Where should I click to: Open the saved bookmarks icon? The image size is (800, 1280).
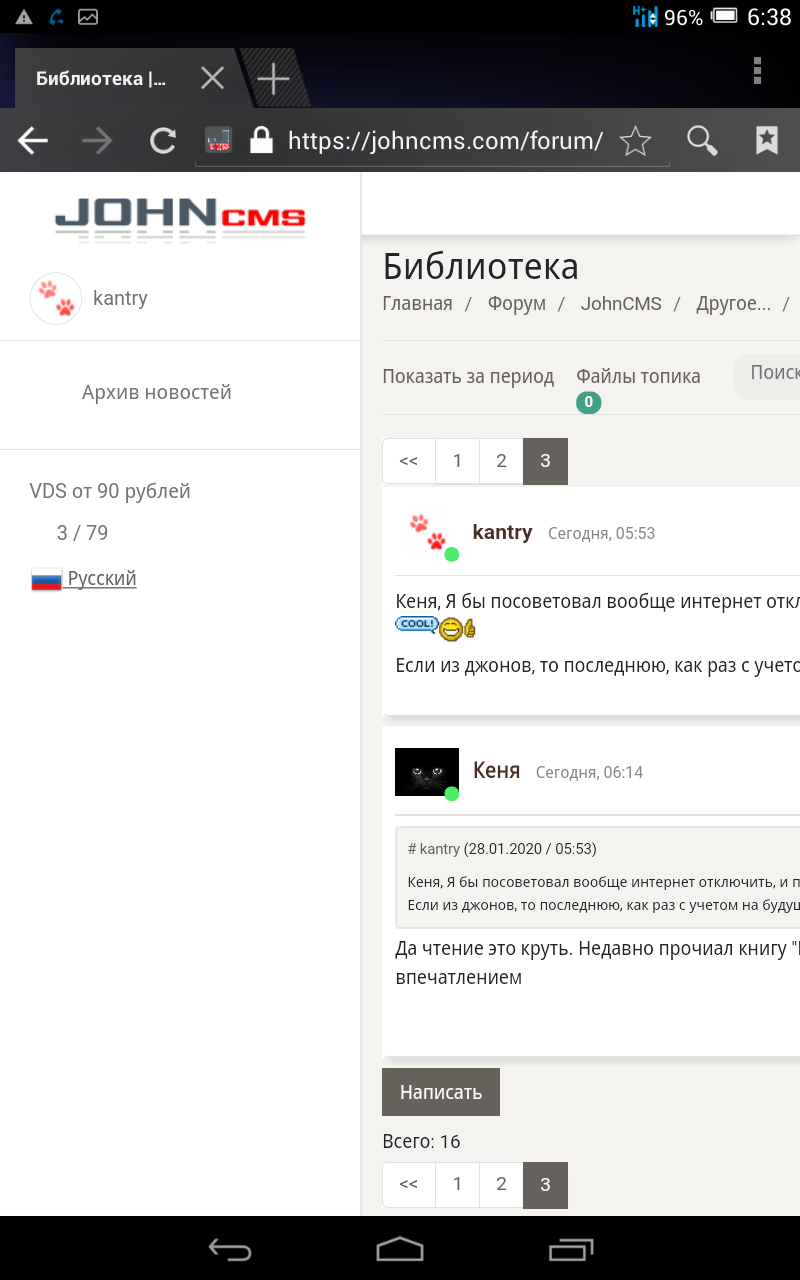coord(766,141)
